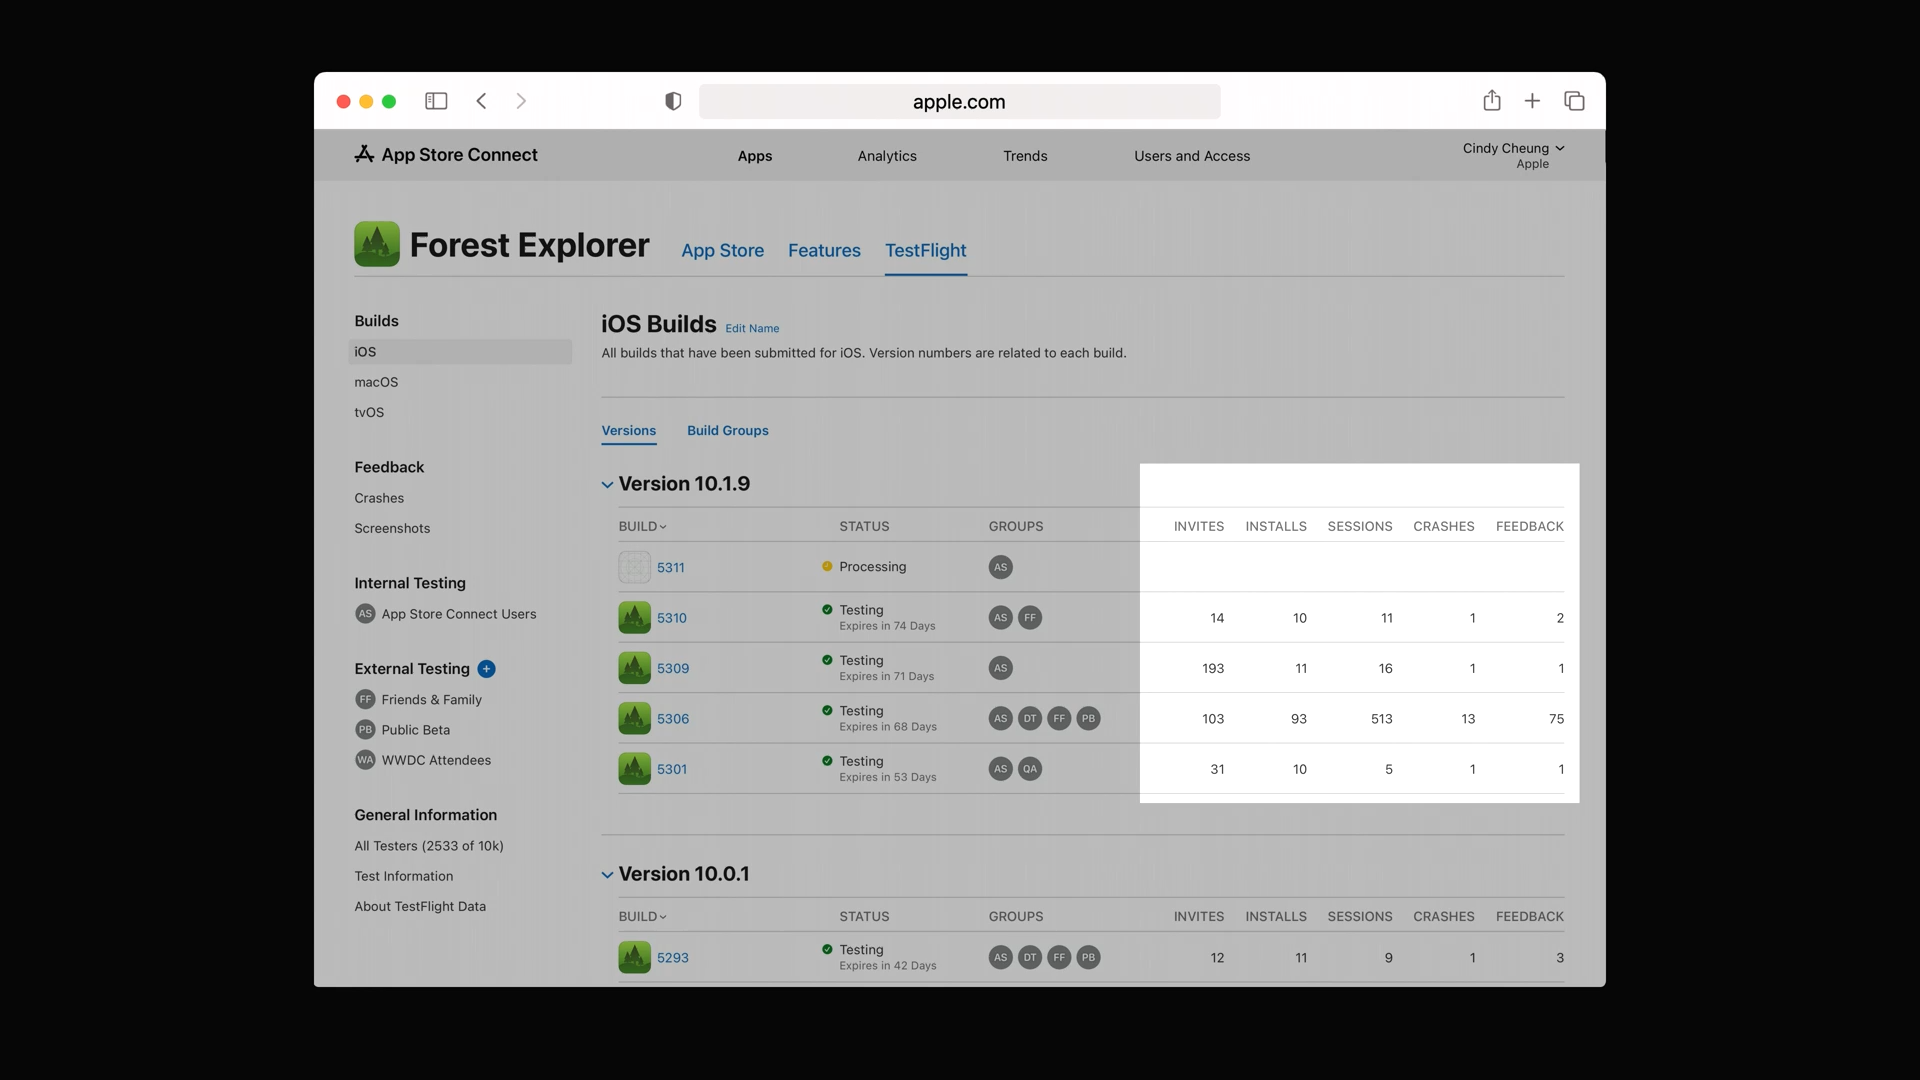The height and width of the screenshot is (1080, 1920).
Task: Collapse the Version 10.0.1 section
Action: [607, 875]
